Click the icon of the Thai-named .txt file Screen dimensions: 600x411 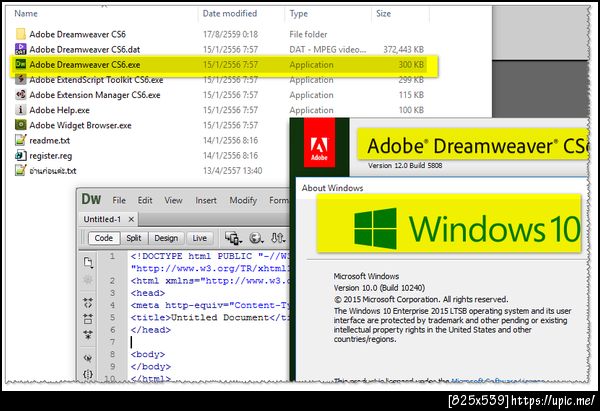[20, 170]
